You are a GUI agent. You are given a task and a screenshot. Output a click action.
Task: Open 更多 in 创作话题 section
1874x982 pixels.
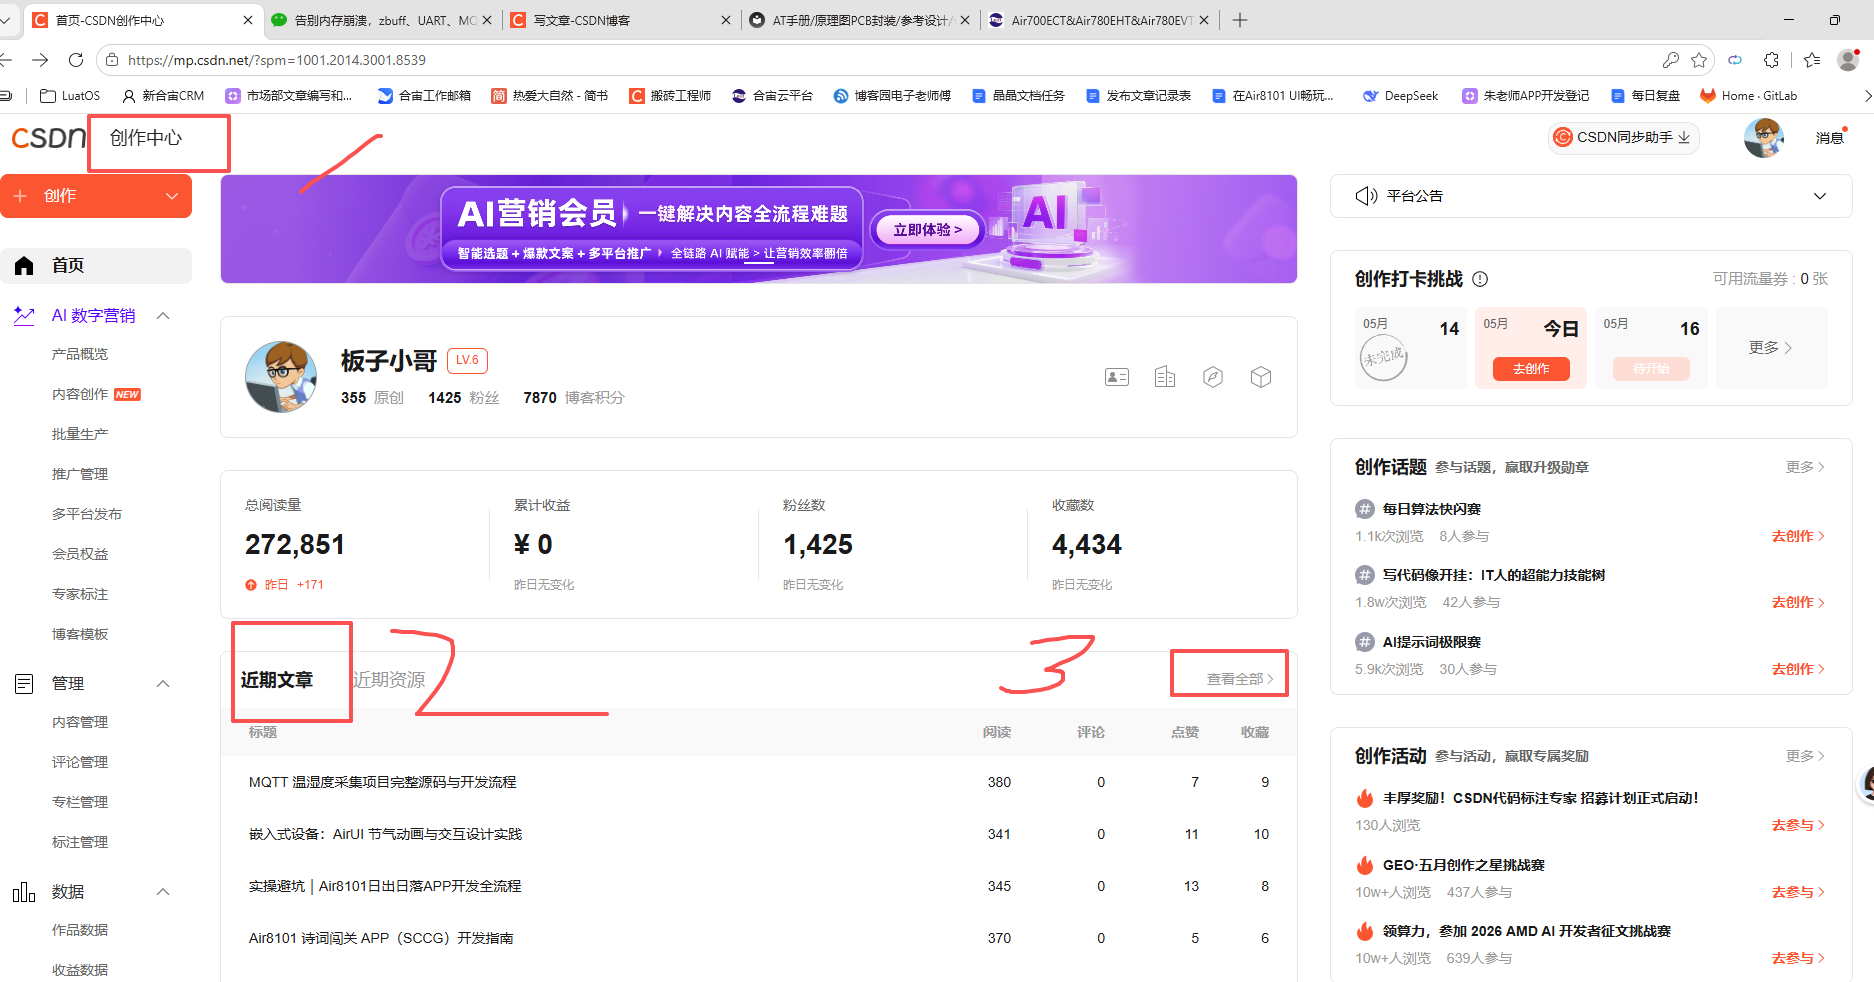1805,467
